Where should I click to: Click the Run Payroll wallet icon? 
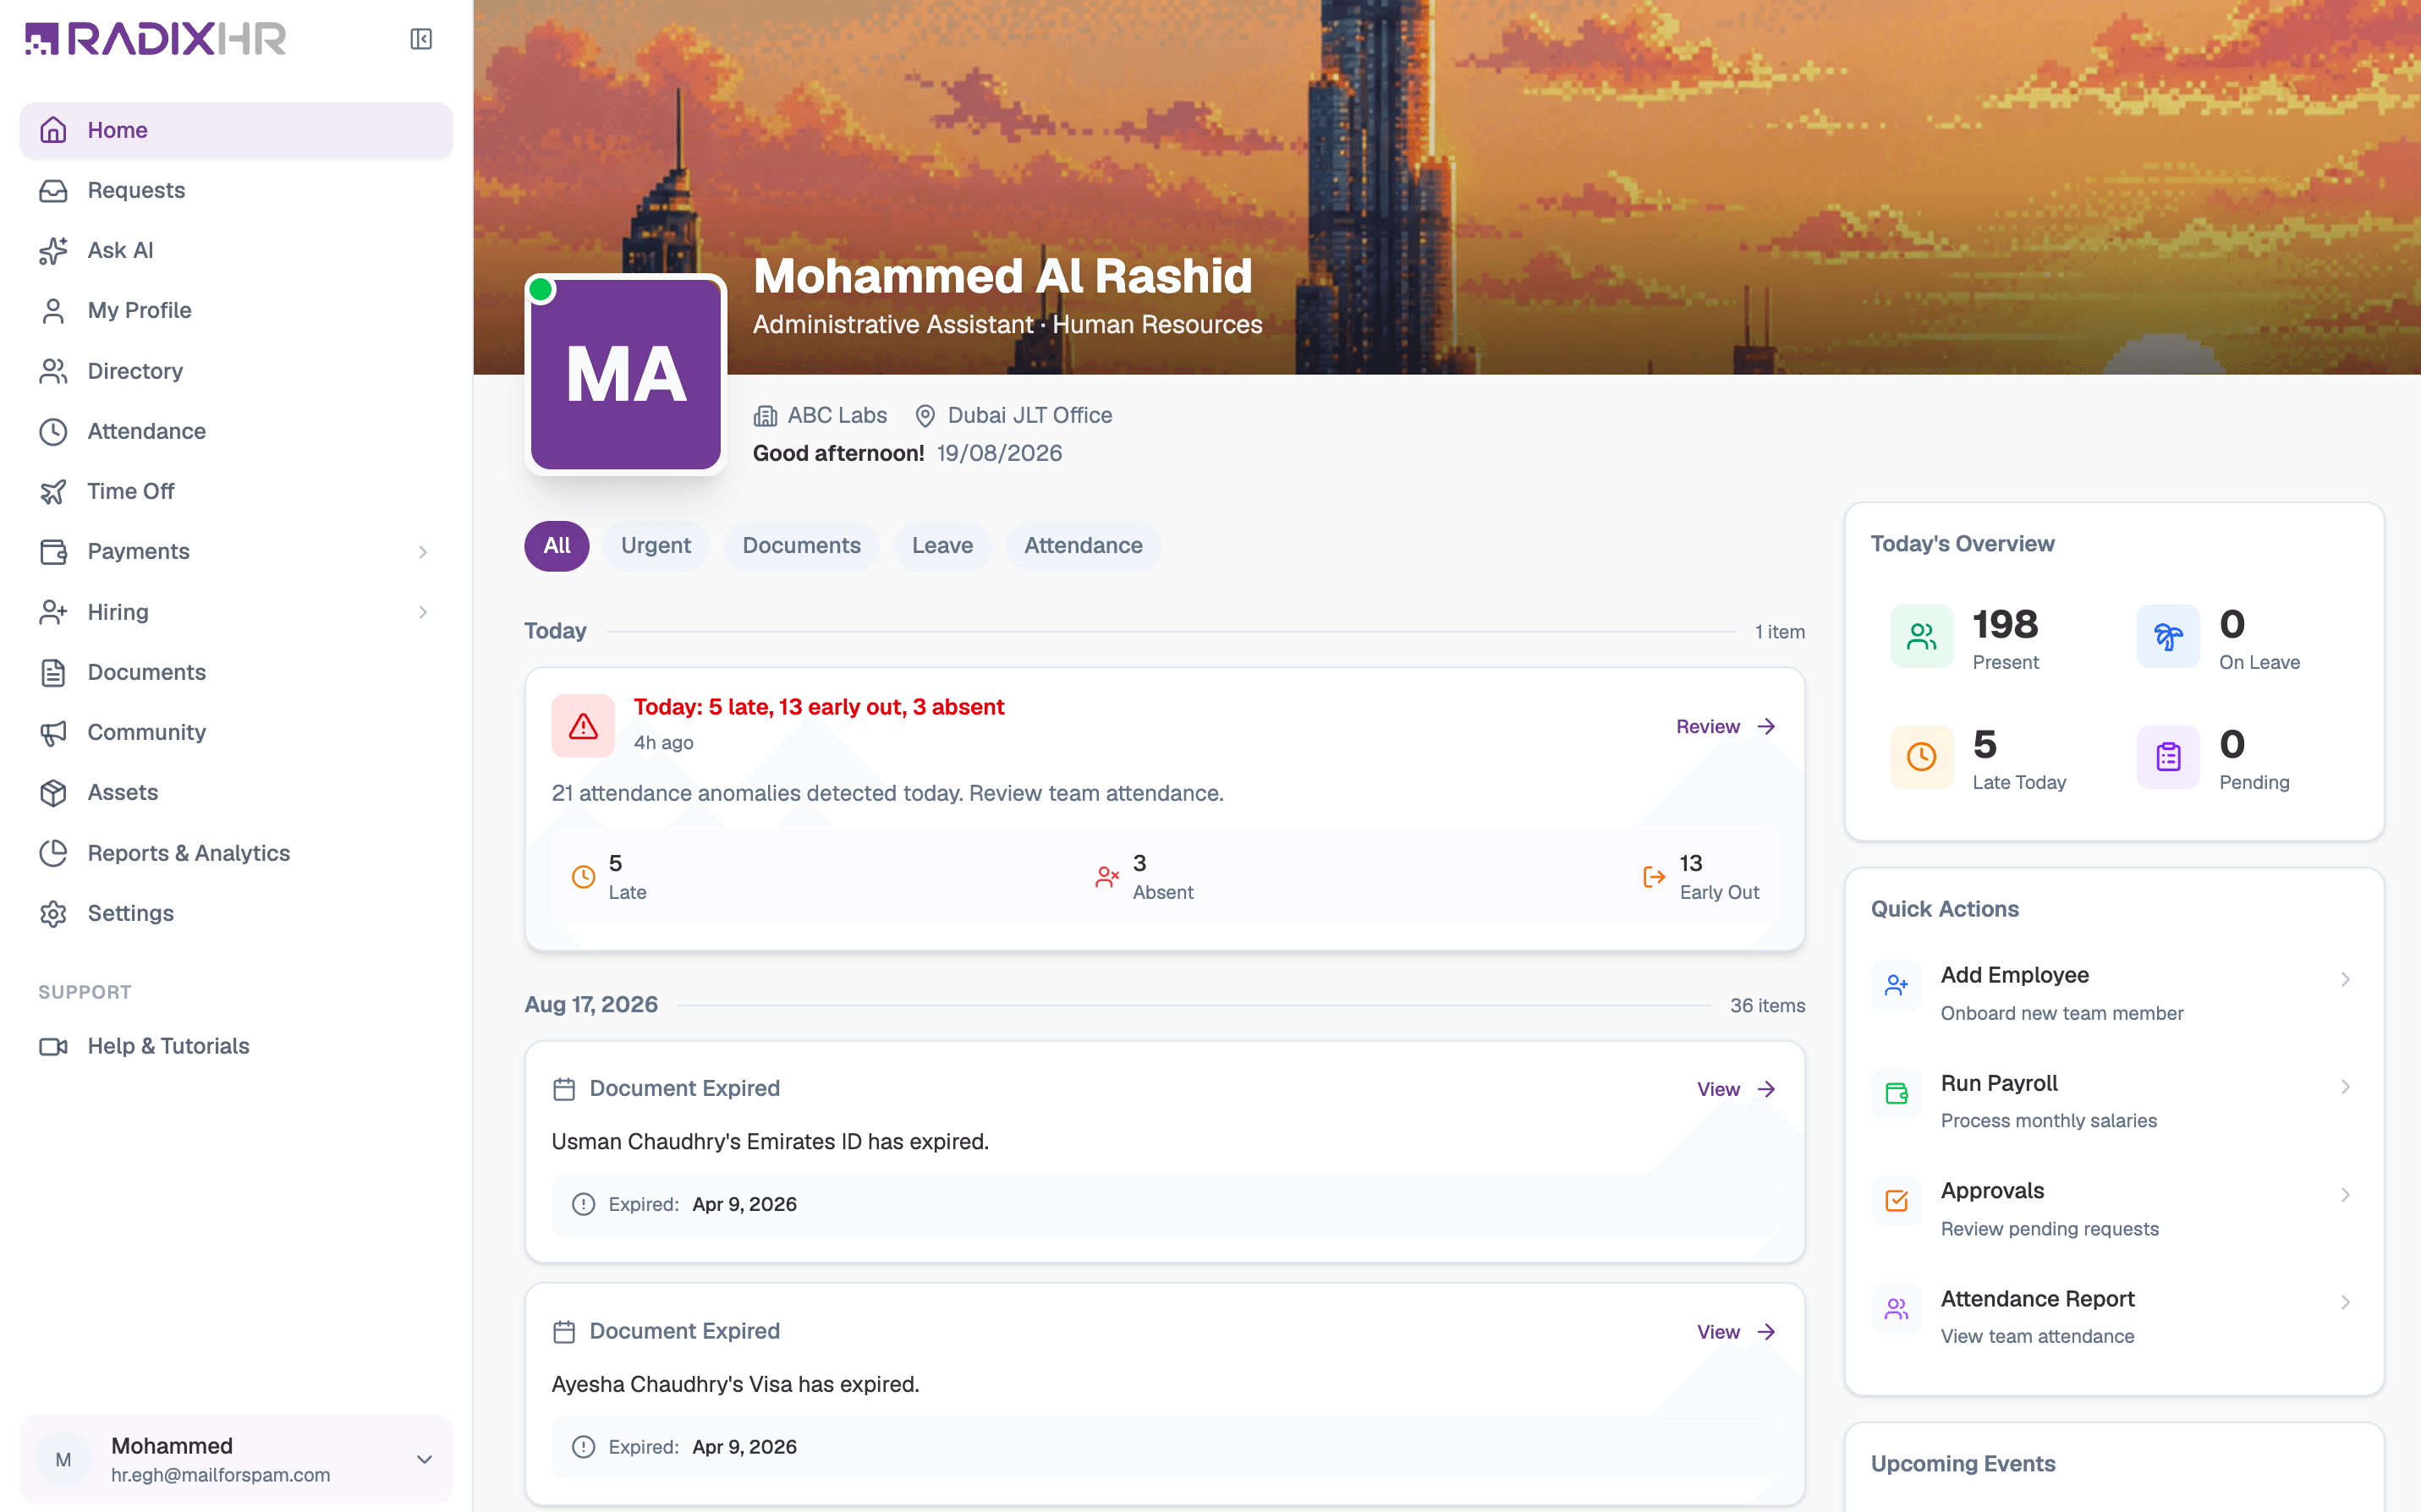[1896, 1093]
